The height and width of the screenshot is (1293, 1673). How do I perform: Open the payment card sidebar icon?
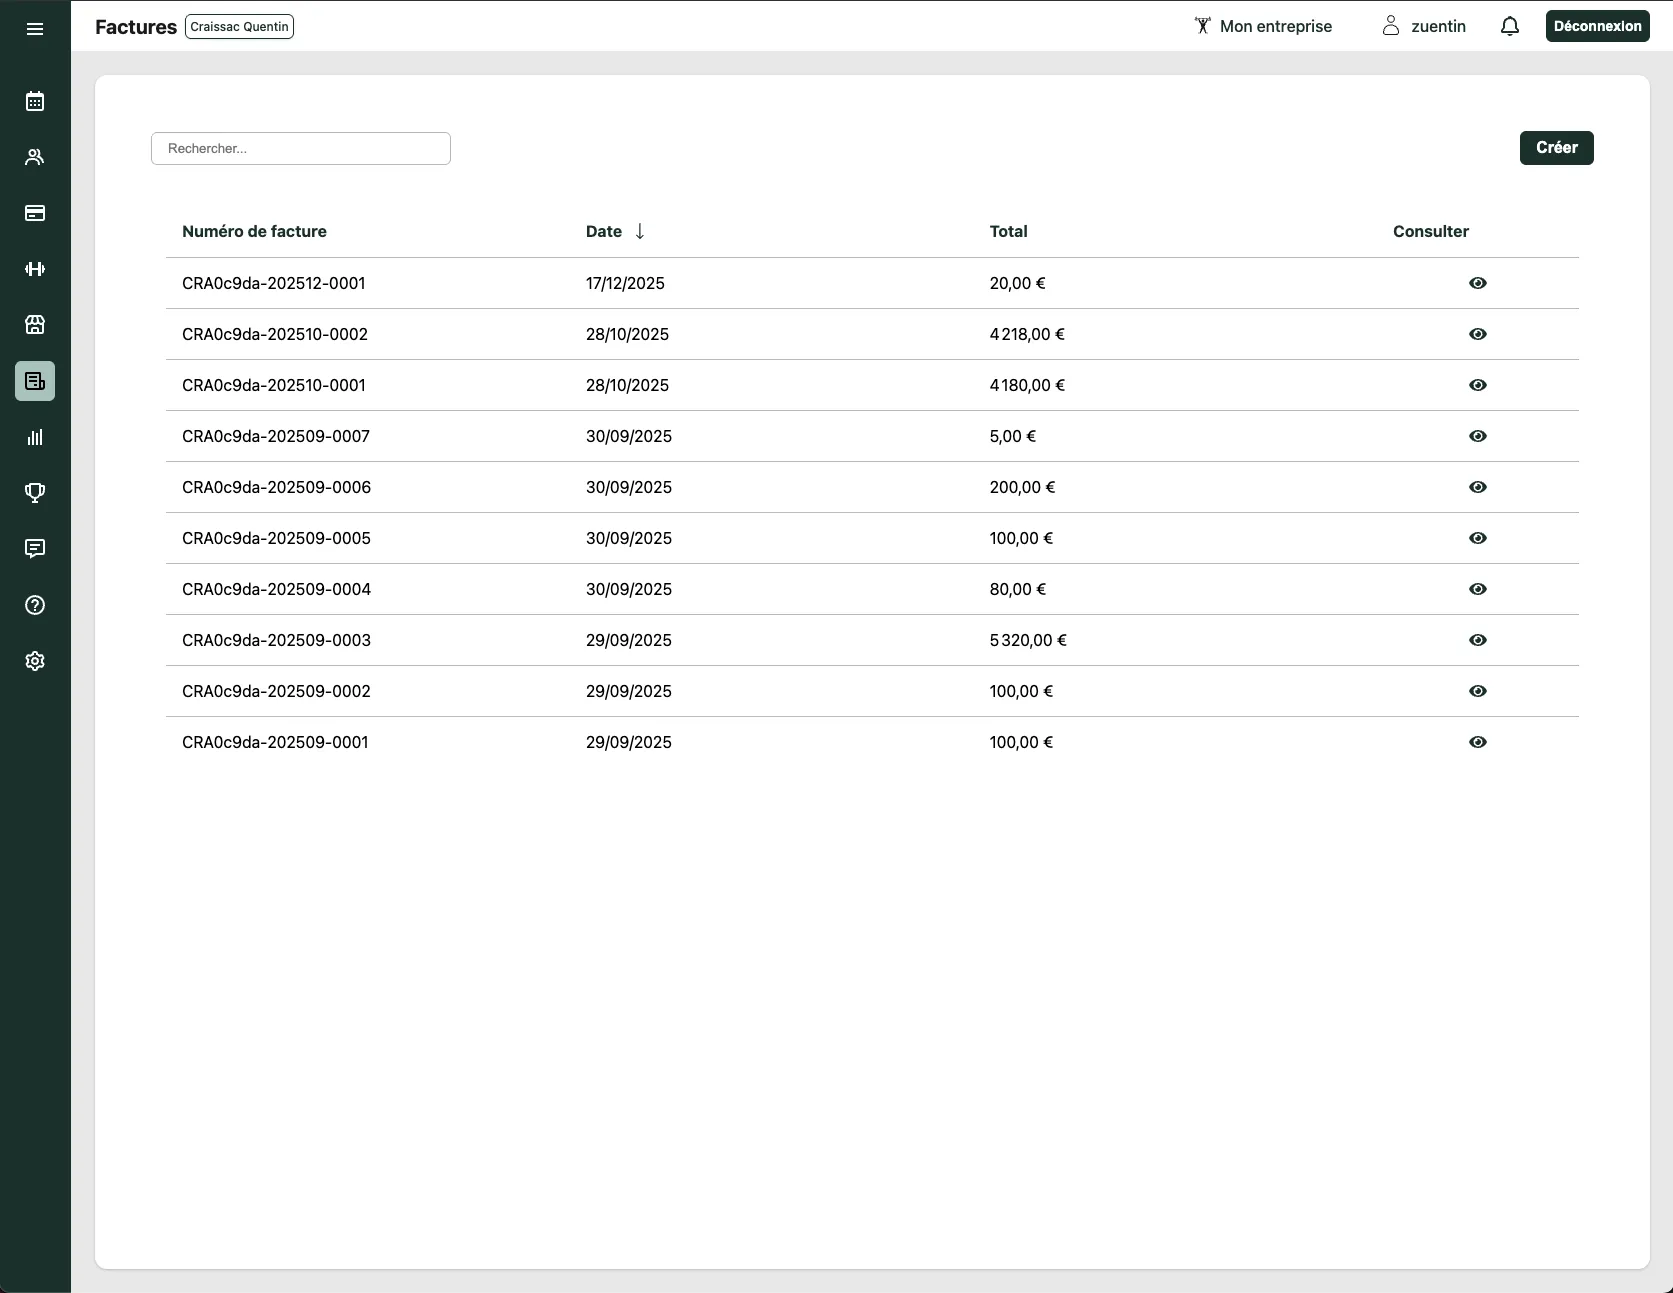click(x=35, y=213)
